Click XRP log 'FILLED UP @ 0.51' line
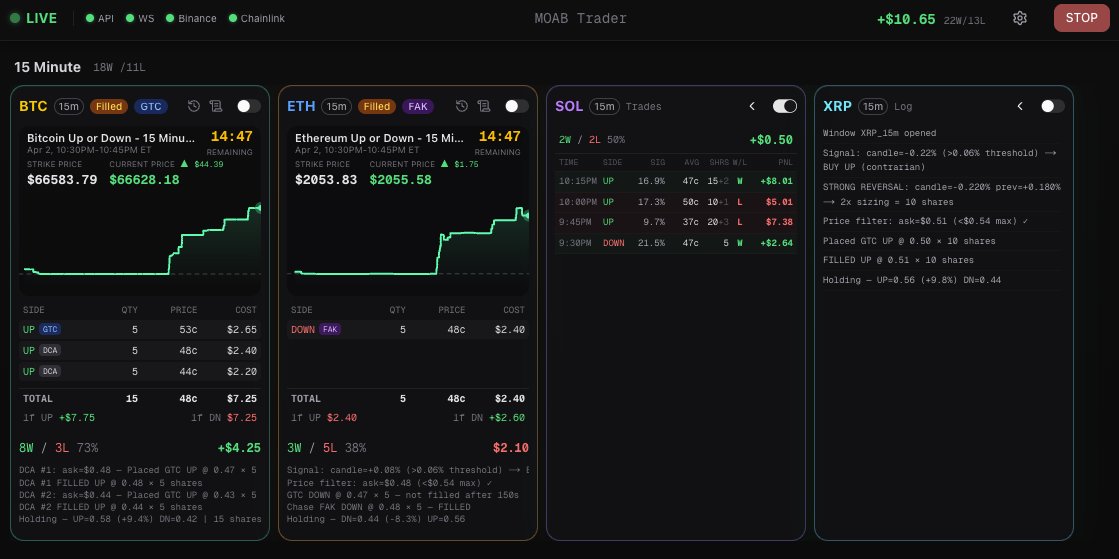 [898, 260]
